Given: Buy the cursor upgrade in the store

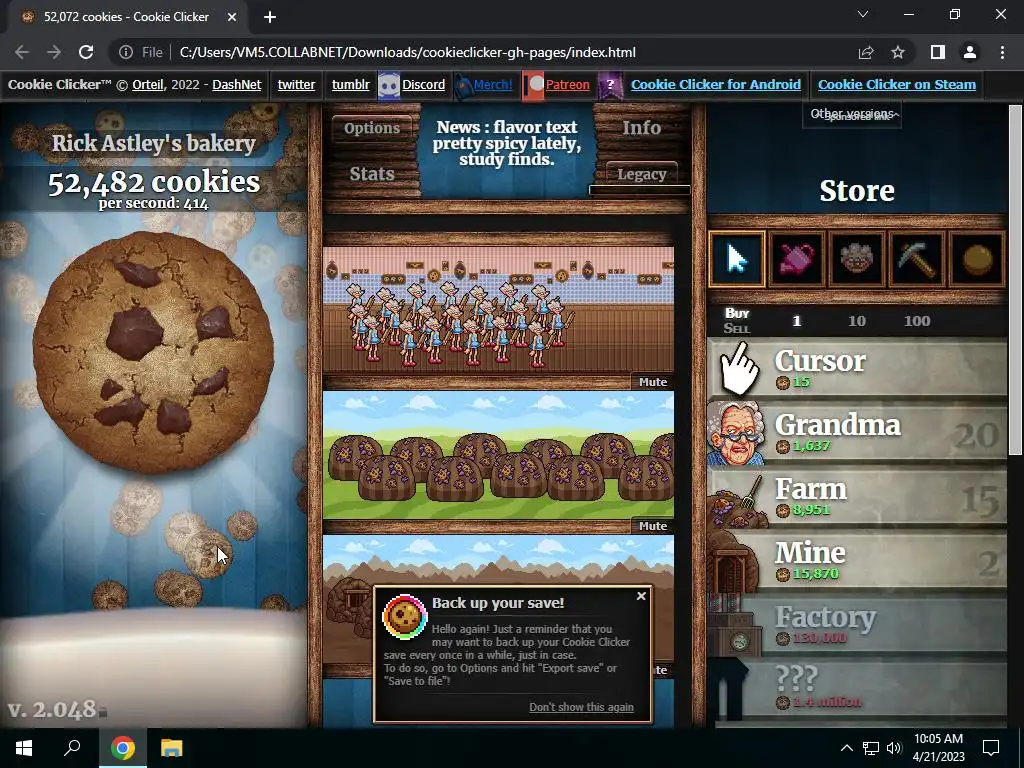Looking at the screenshot, I should pos(737,259).
